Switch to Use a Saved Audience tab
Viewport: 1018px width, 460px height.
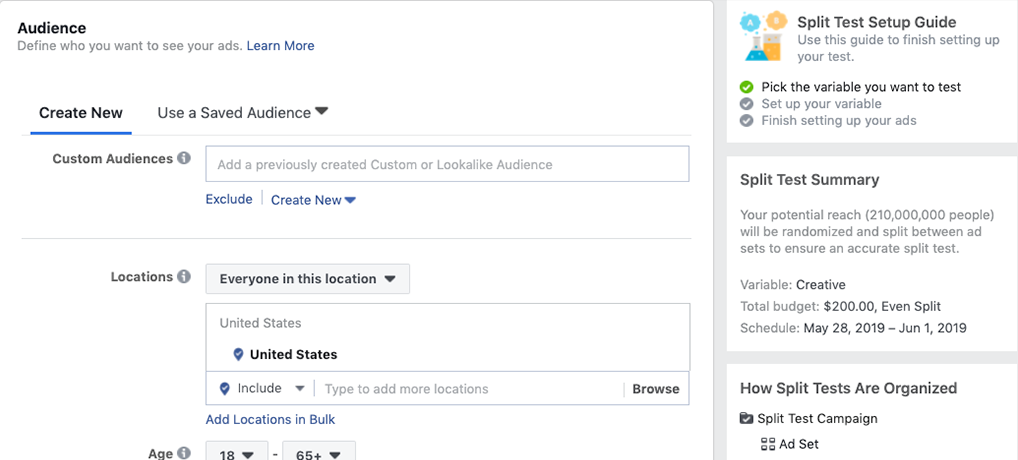242,113
